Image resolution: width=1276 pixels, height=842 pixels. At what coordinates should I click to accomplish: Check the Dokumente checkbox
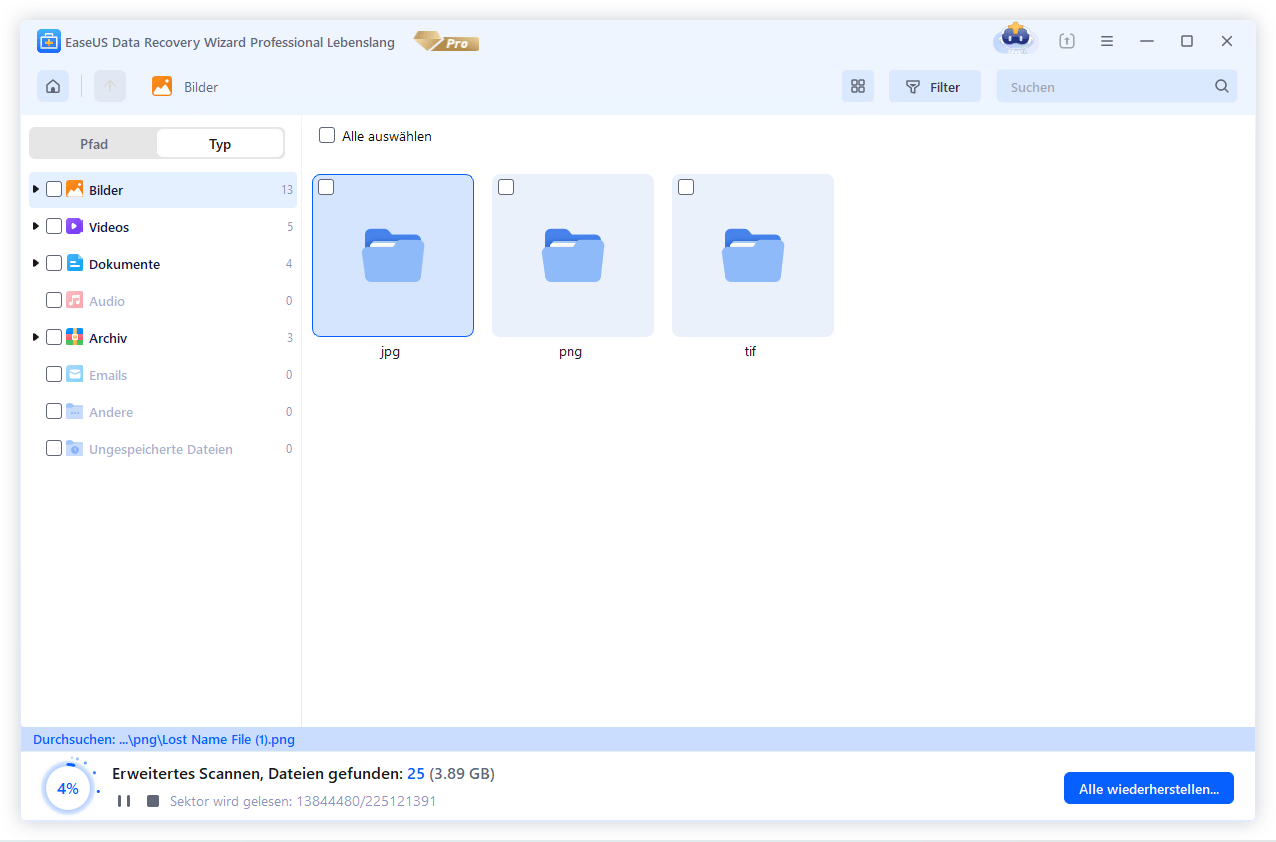(54, 263)
